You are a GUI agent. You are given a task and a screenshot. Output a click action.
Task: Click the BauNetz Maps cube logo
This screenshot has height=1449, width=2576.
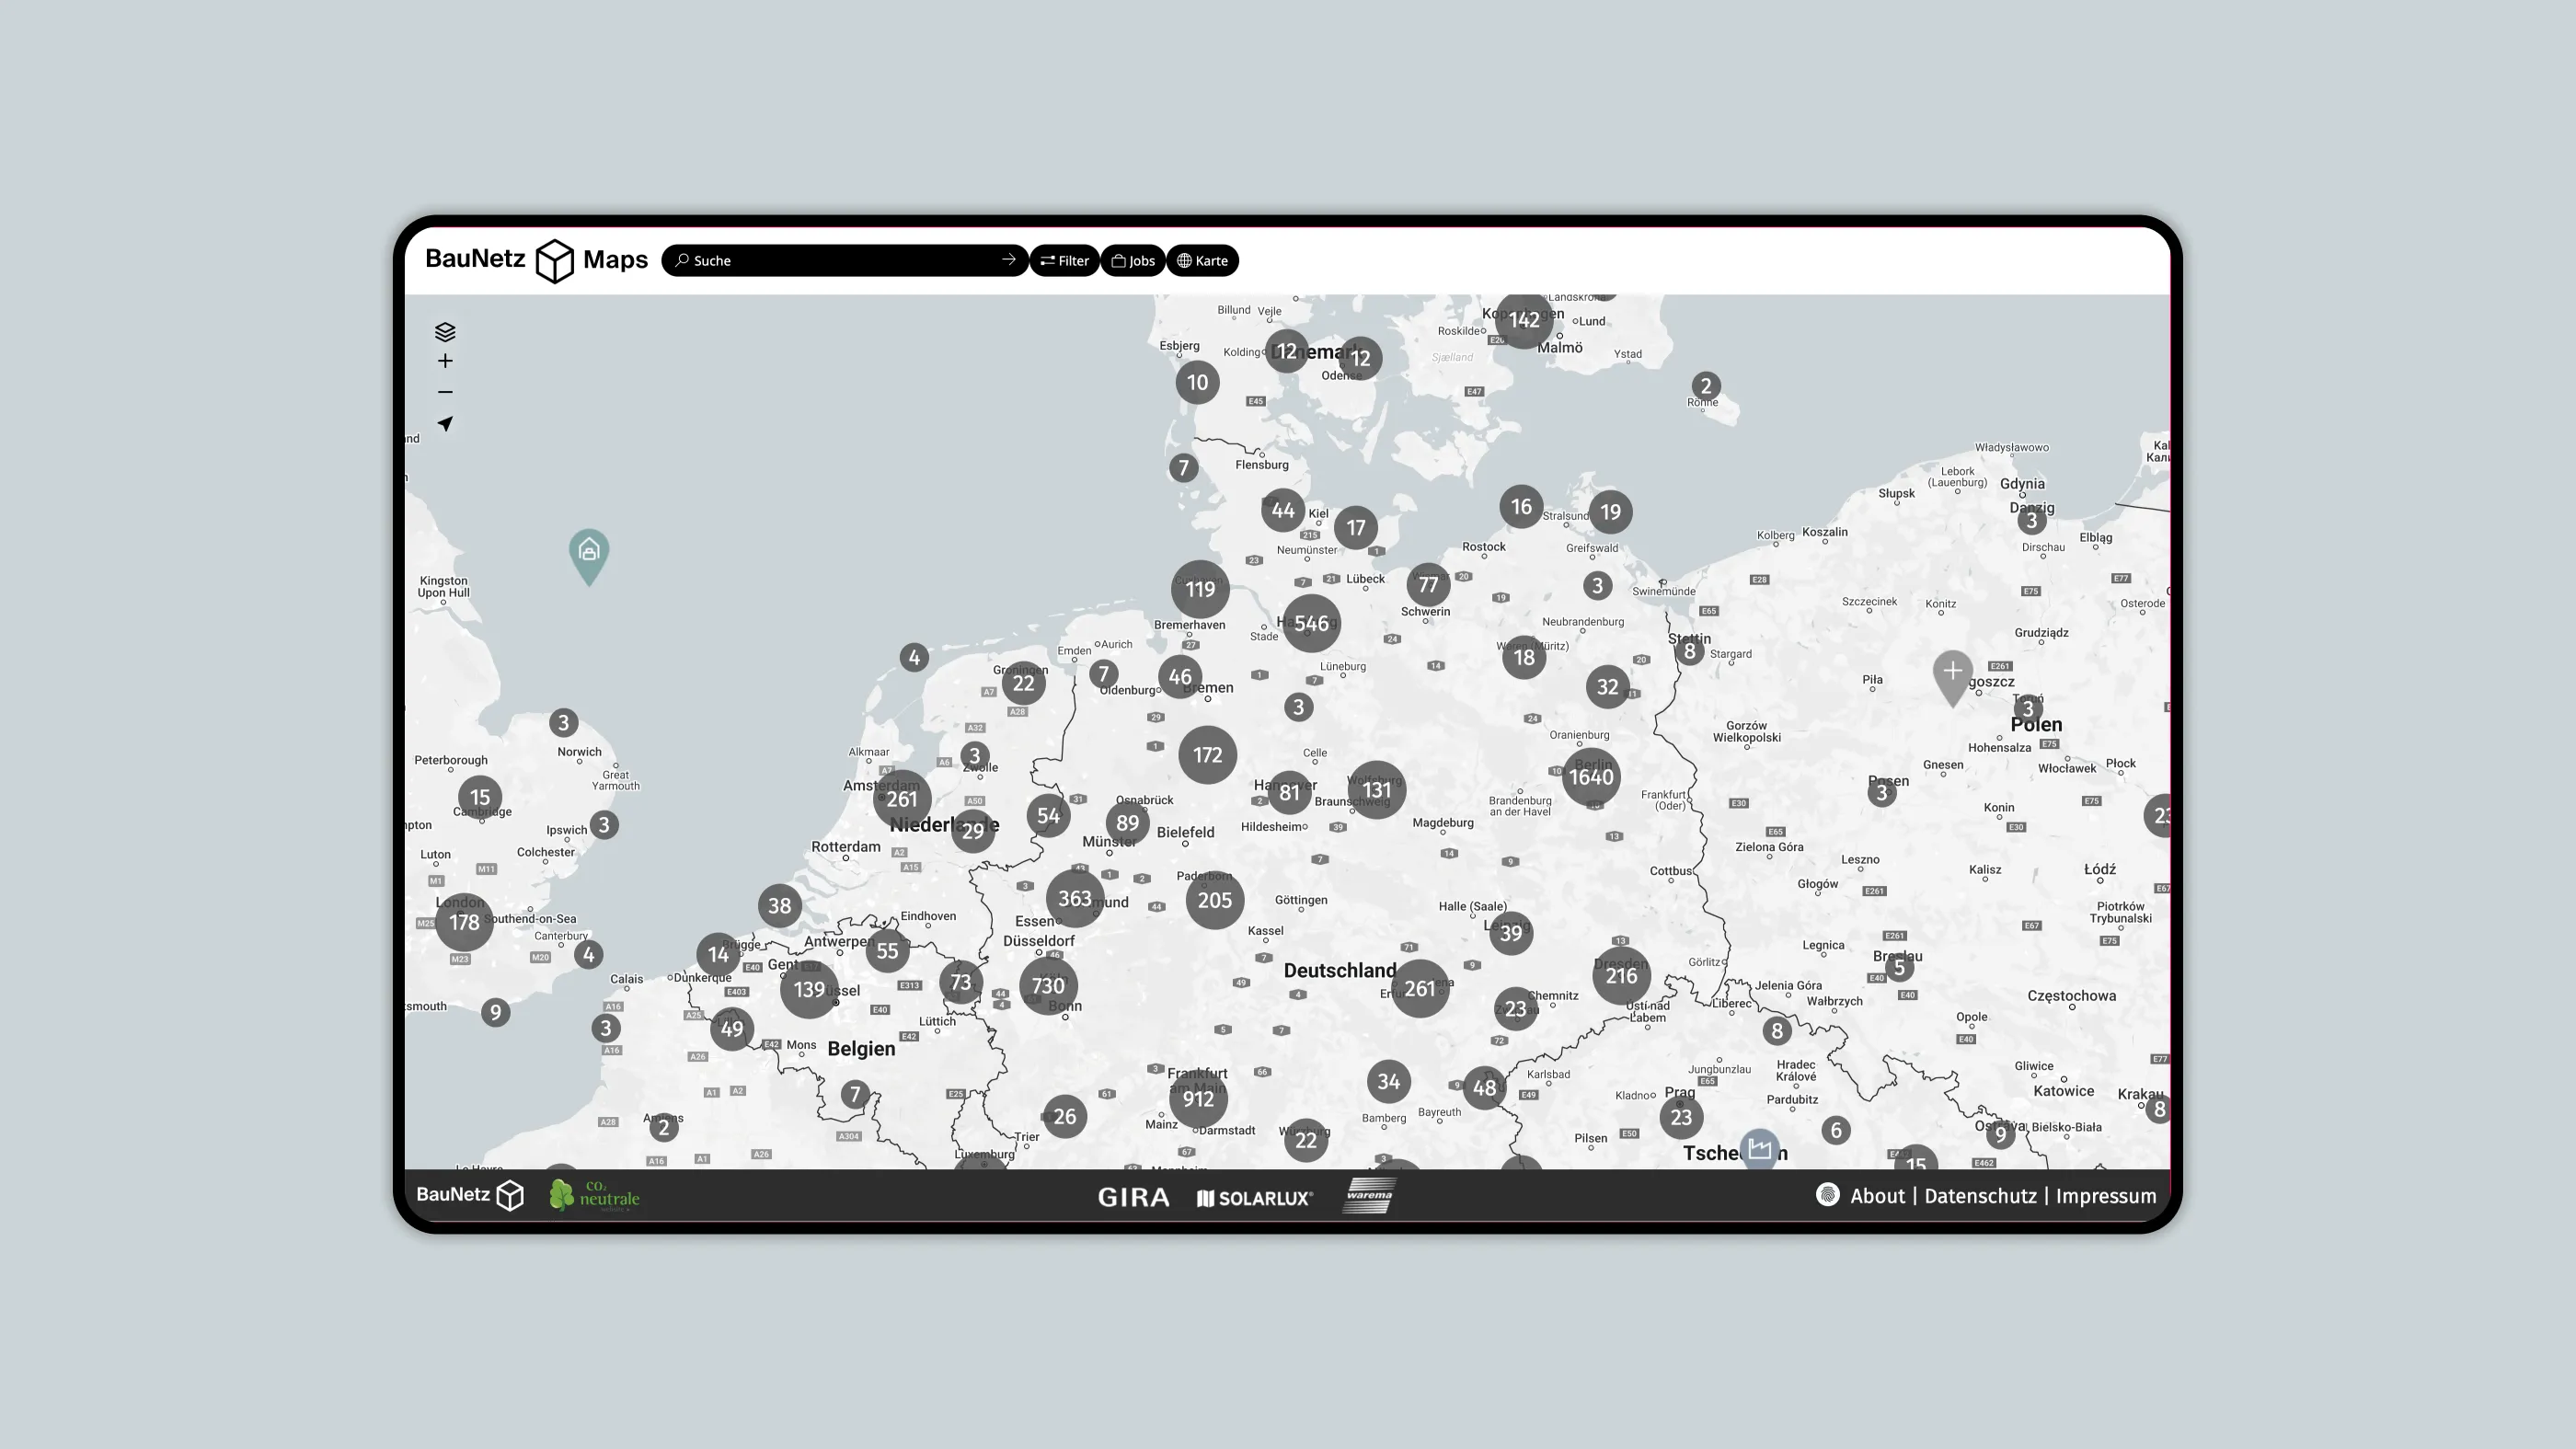point(555,261)
